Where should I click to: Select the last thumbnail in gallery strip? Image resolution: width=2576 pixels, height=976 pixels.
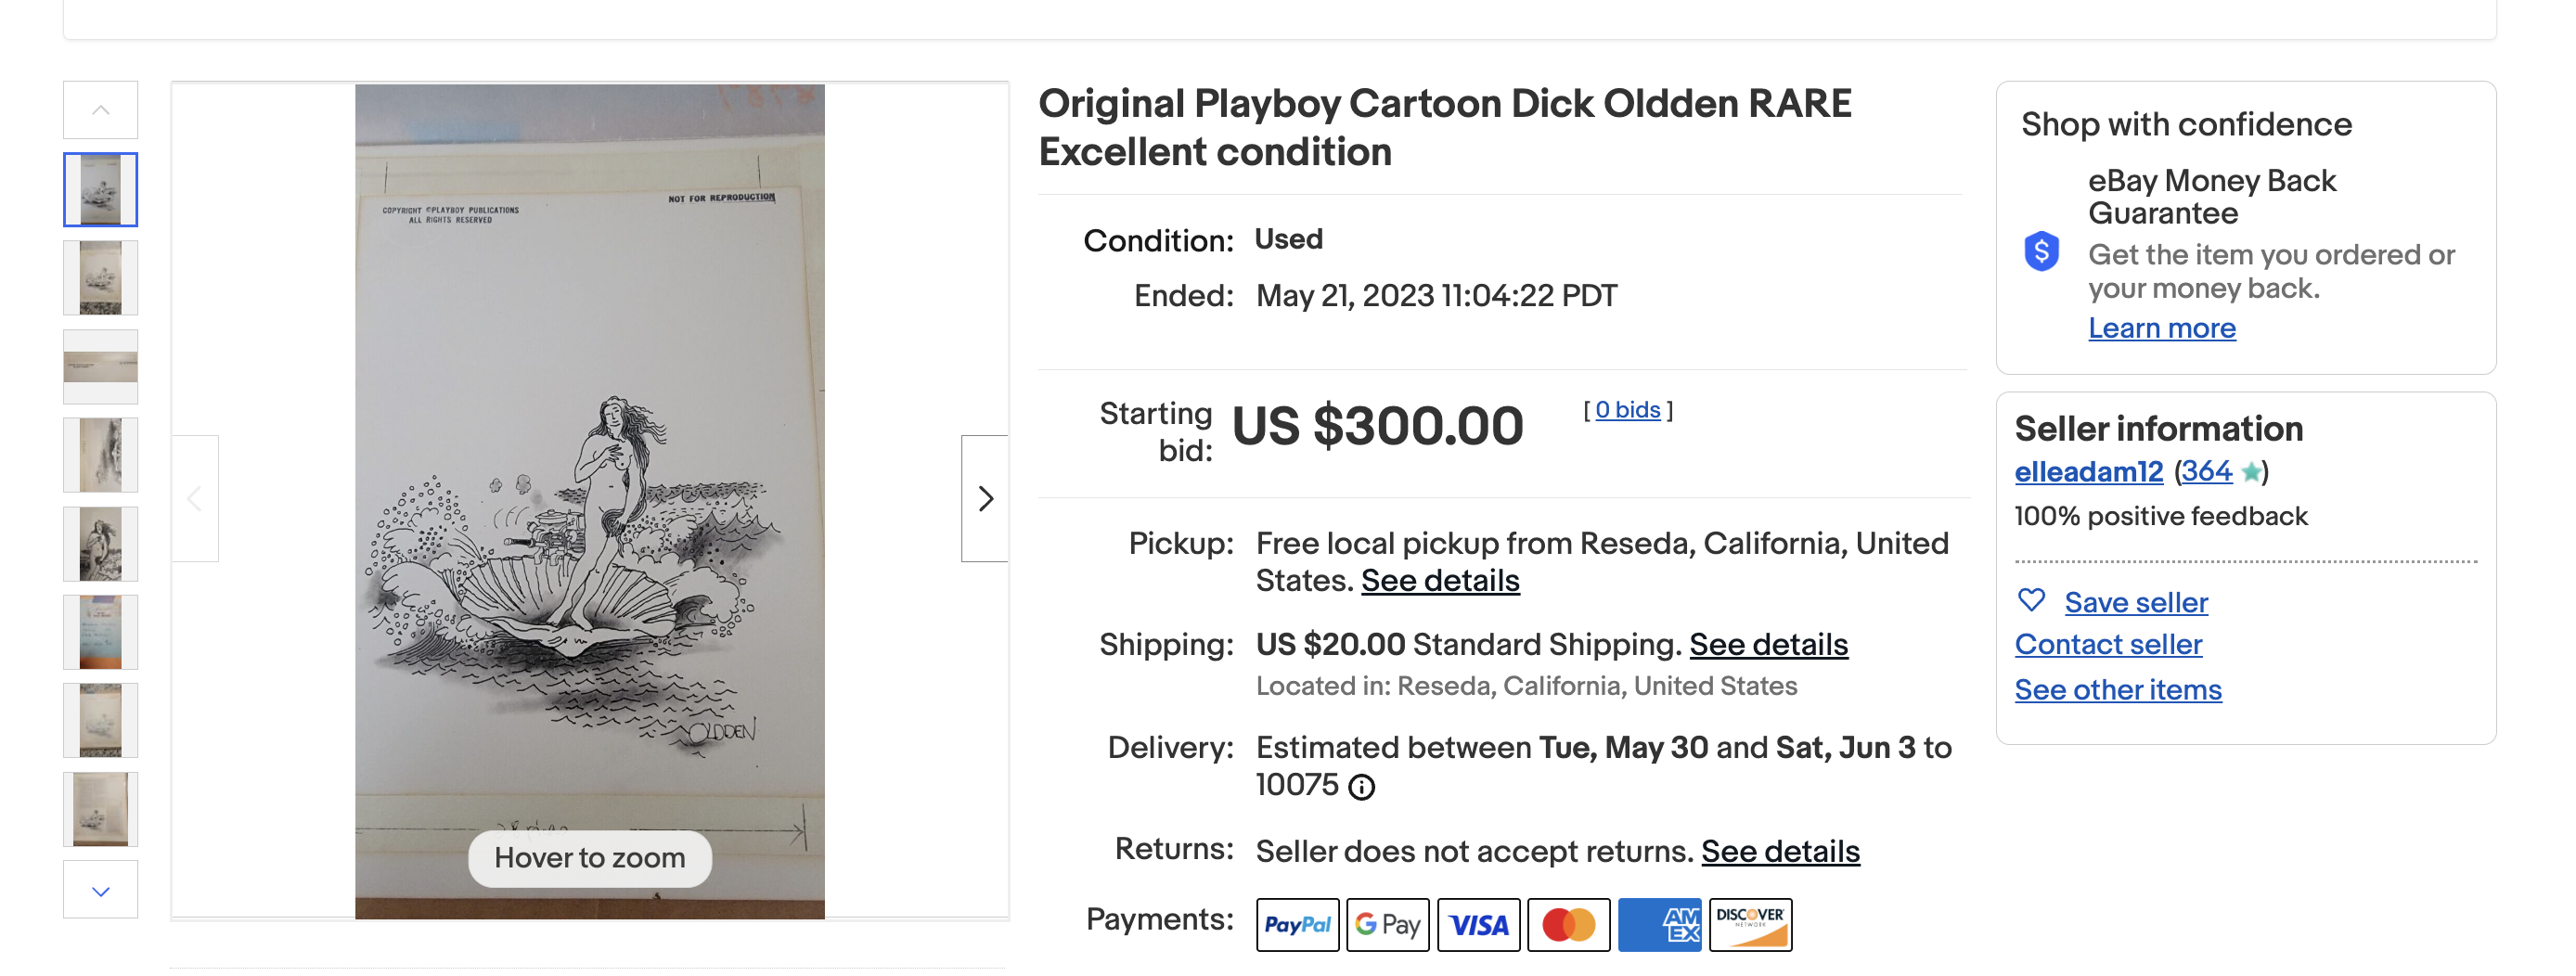(101, 809)
